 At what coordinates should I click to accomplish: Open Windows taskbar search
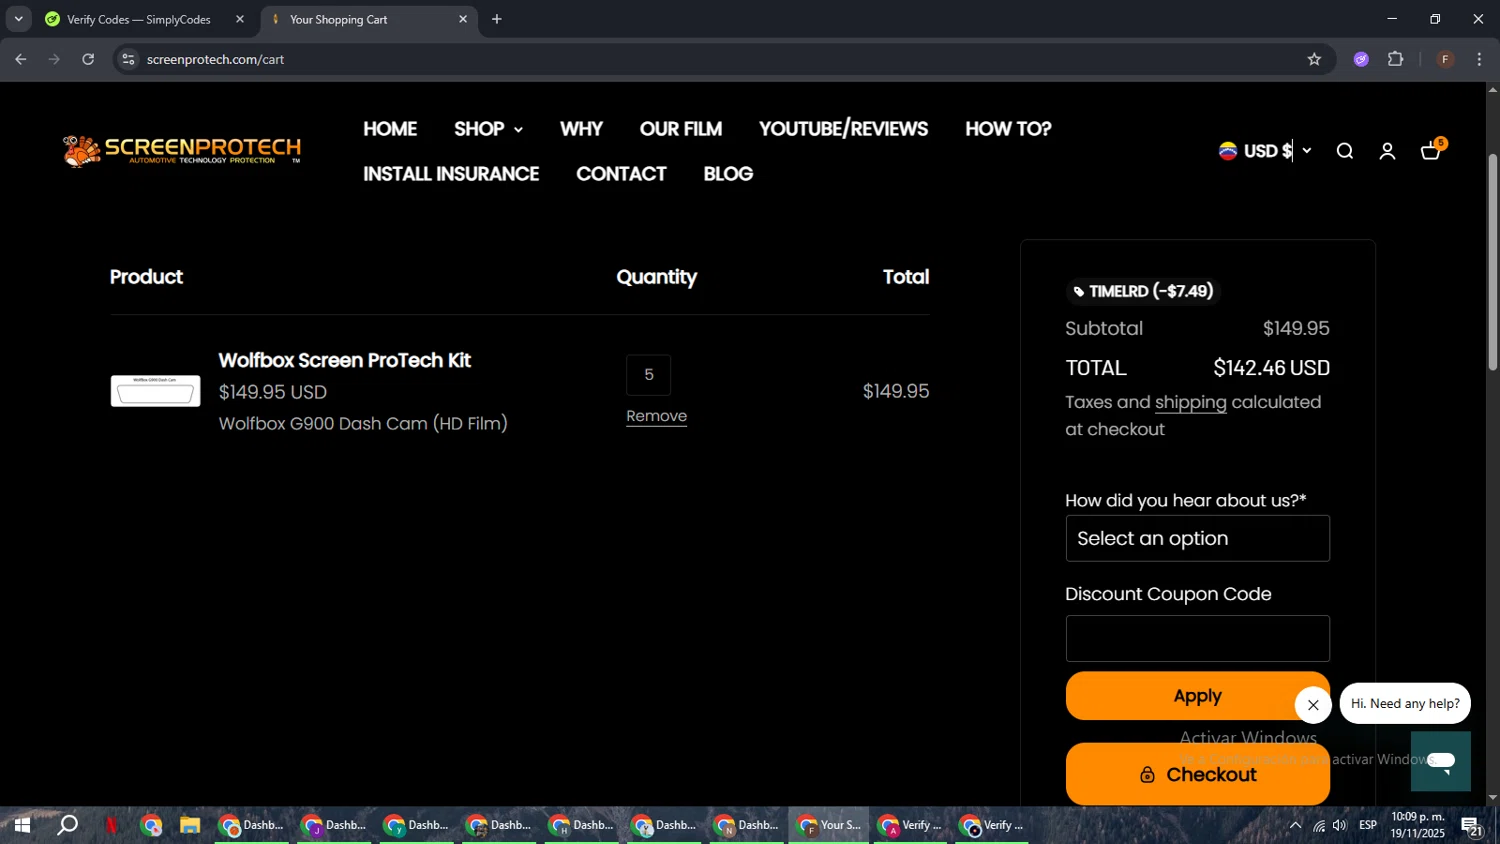(67, 826)
